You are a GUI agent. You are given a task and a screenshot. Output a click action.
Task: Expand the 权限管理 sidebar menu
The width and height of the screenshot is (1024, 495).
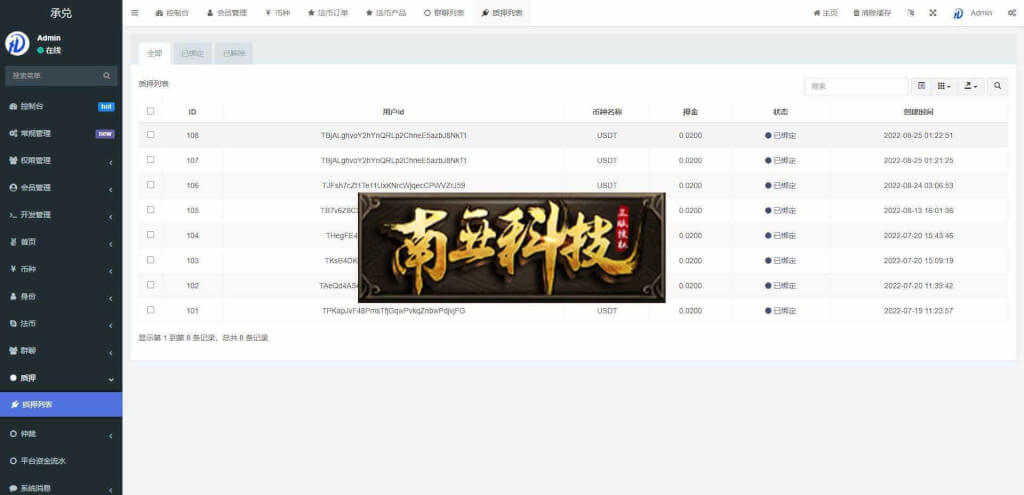pyautogui.click(x=61, y=161)
